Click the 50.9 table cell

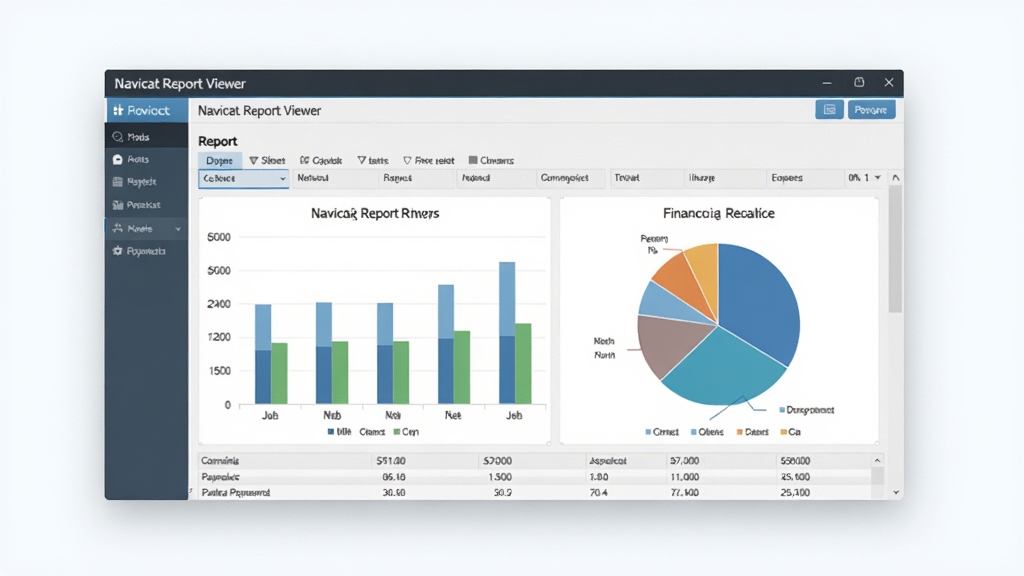503,492
